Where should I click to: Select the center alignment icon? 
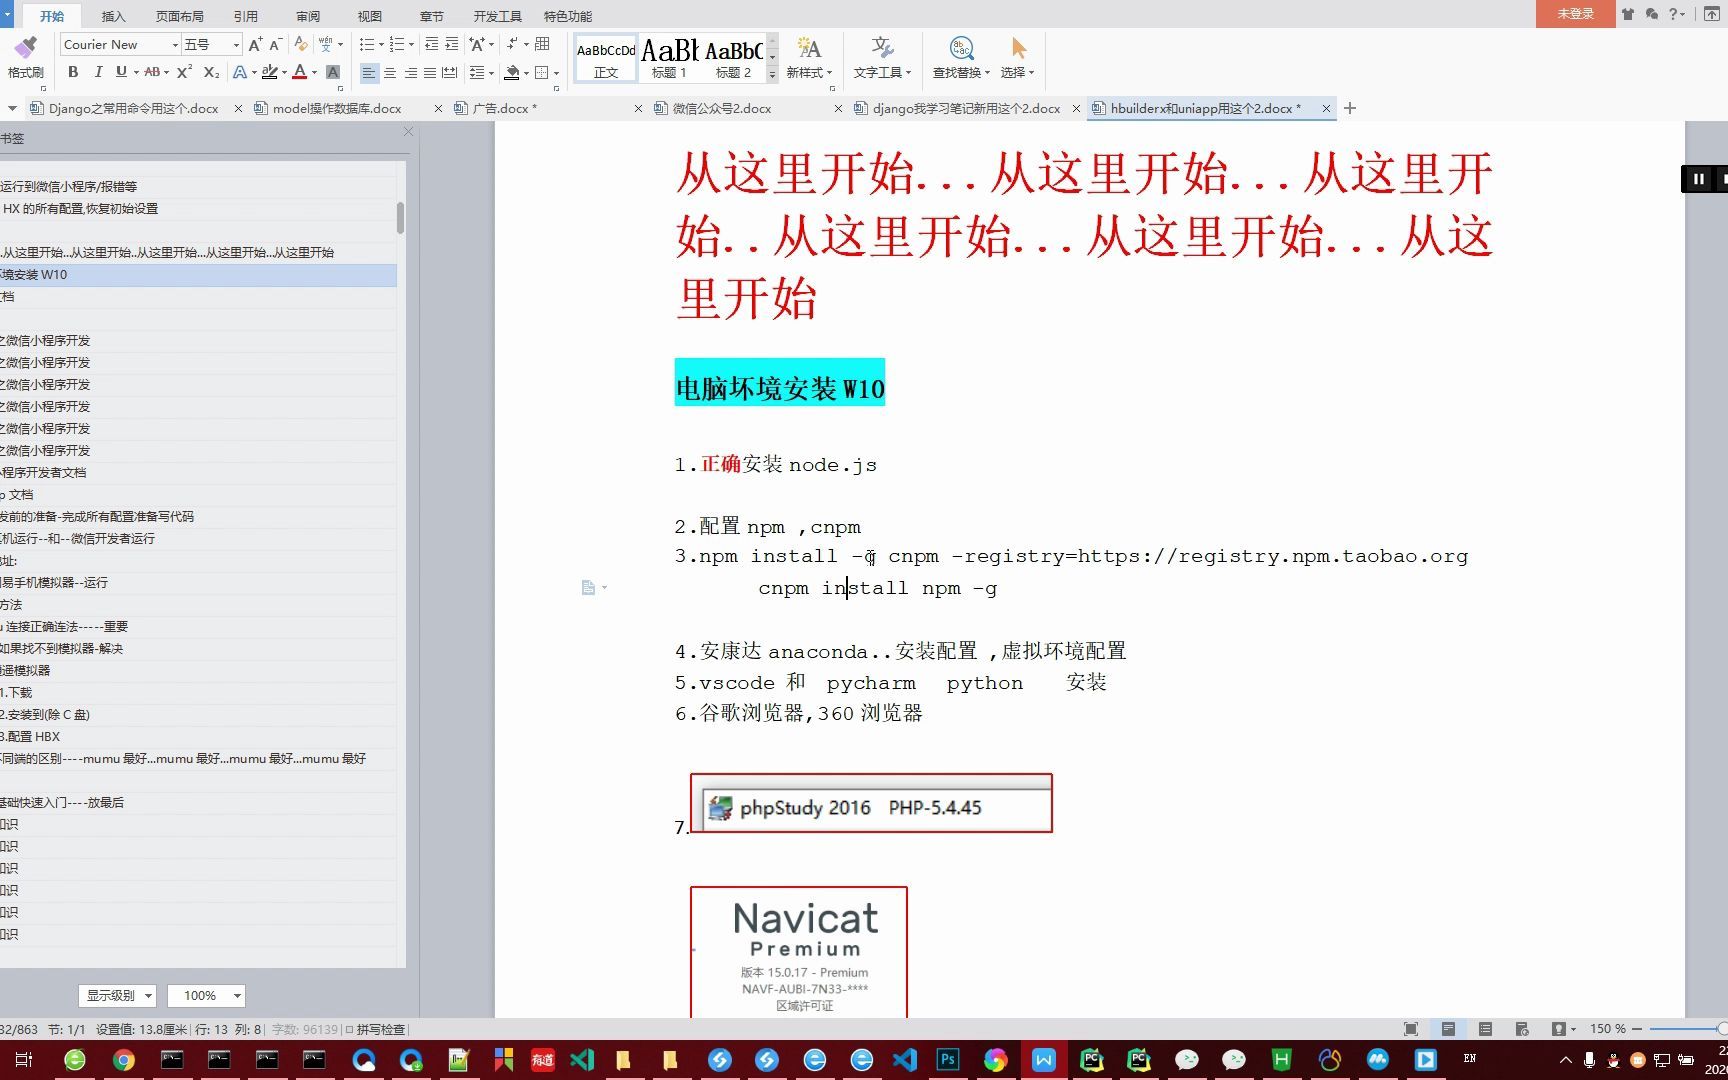click(390, 71)
